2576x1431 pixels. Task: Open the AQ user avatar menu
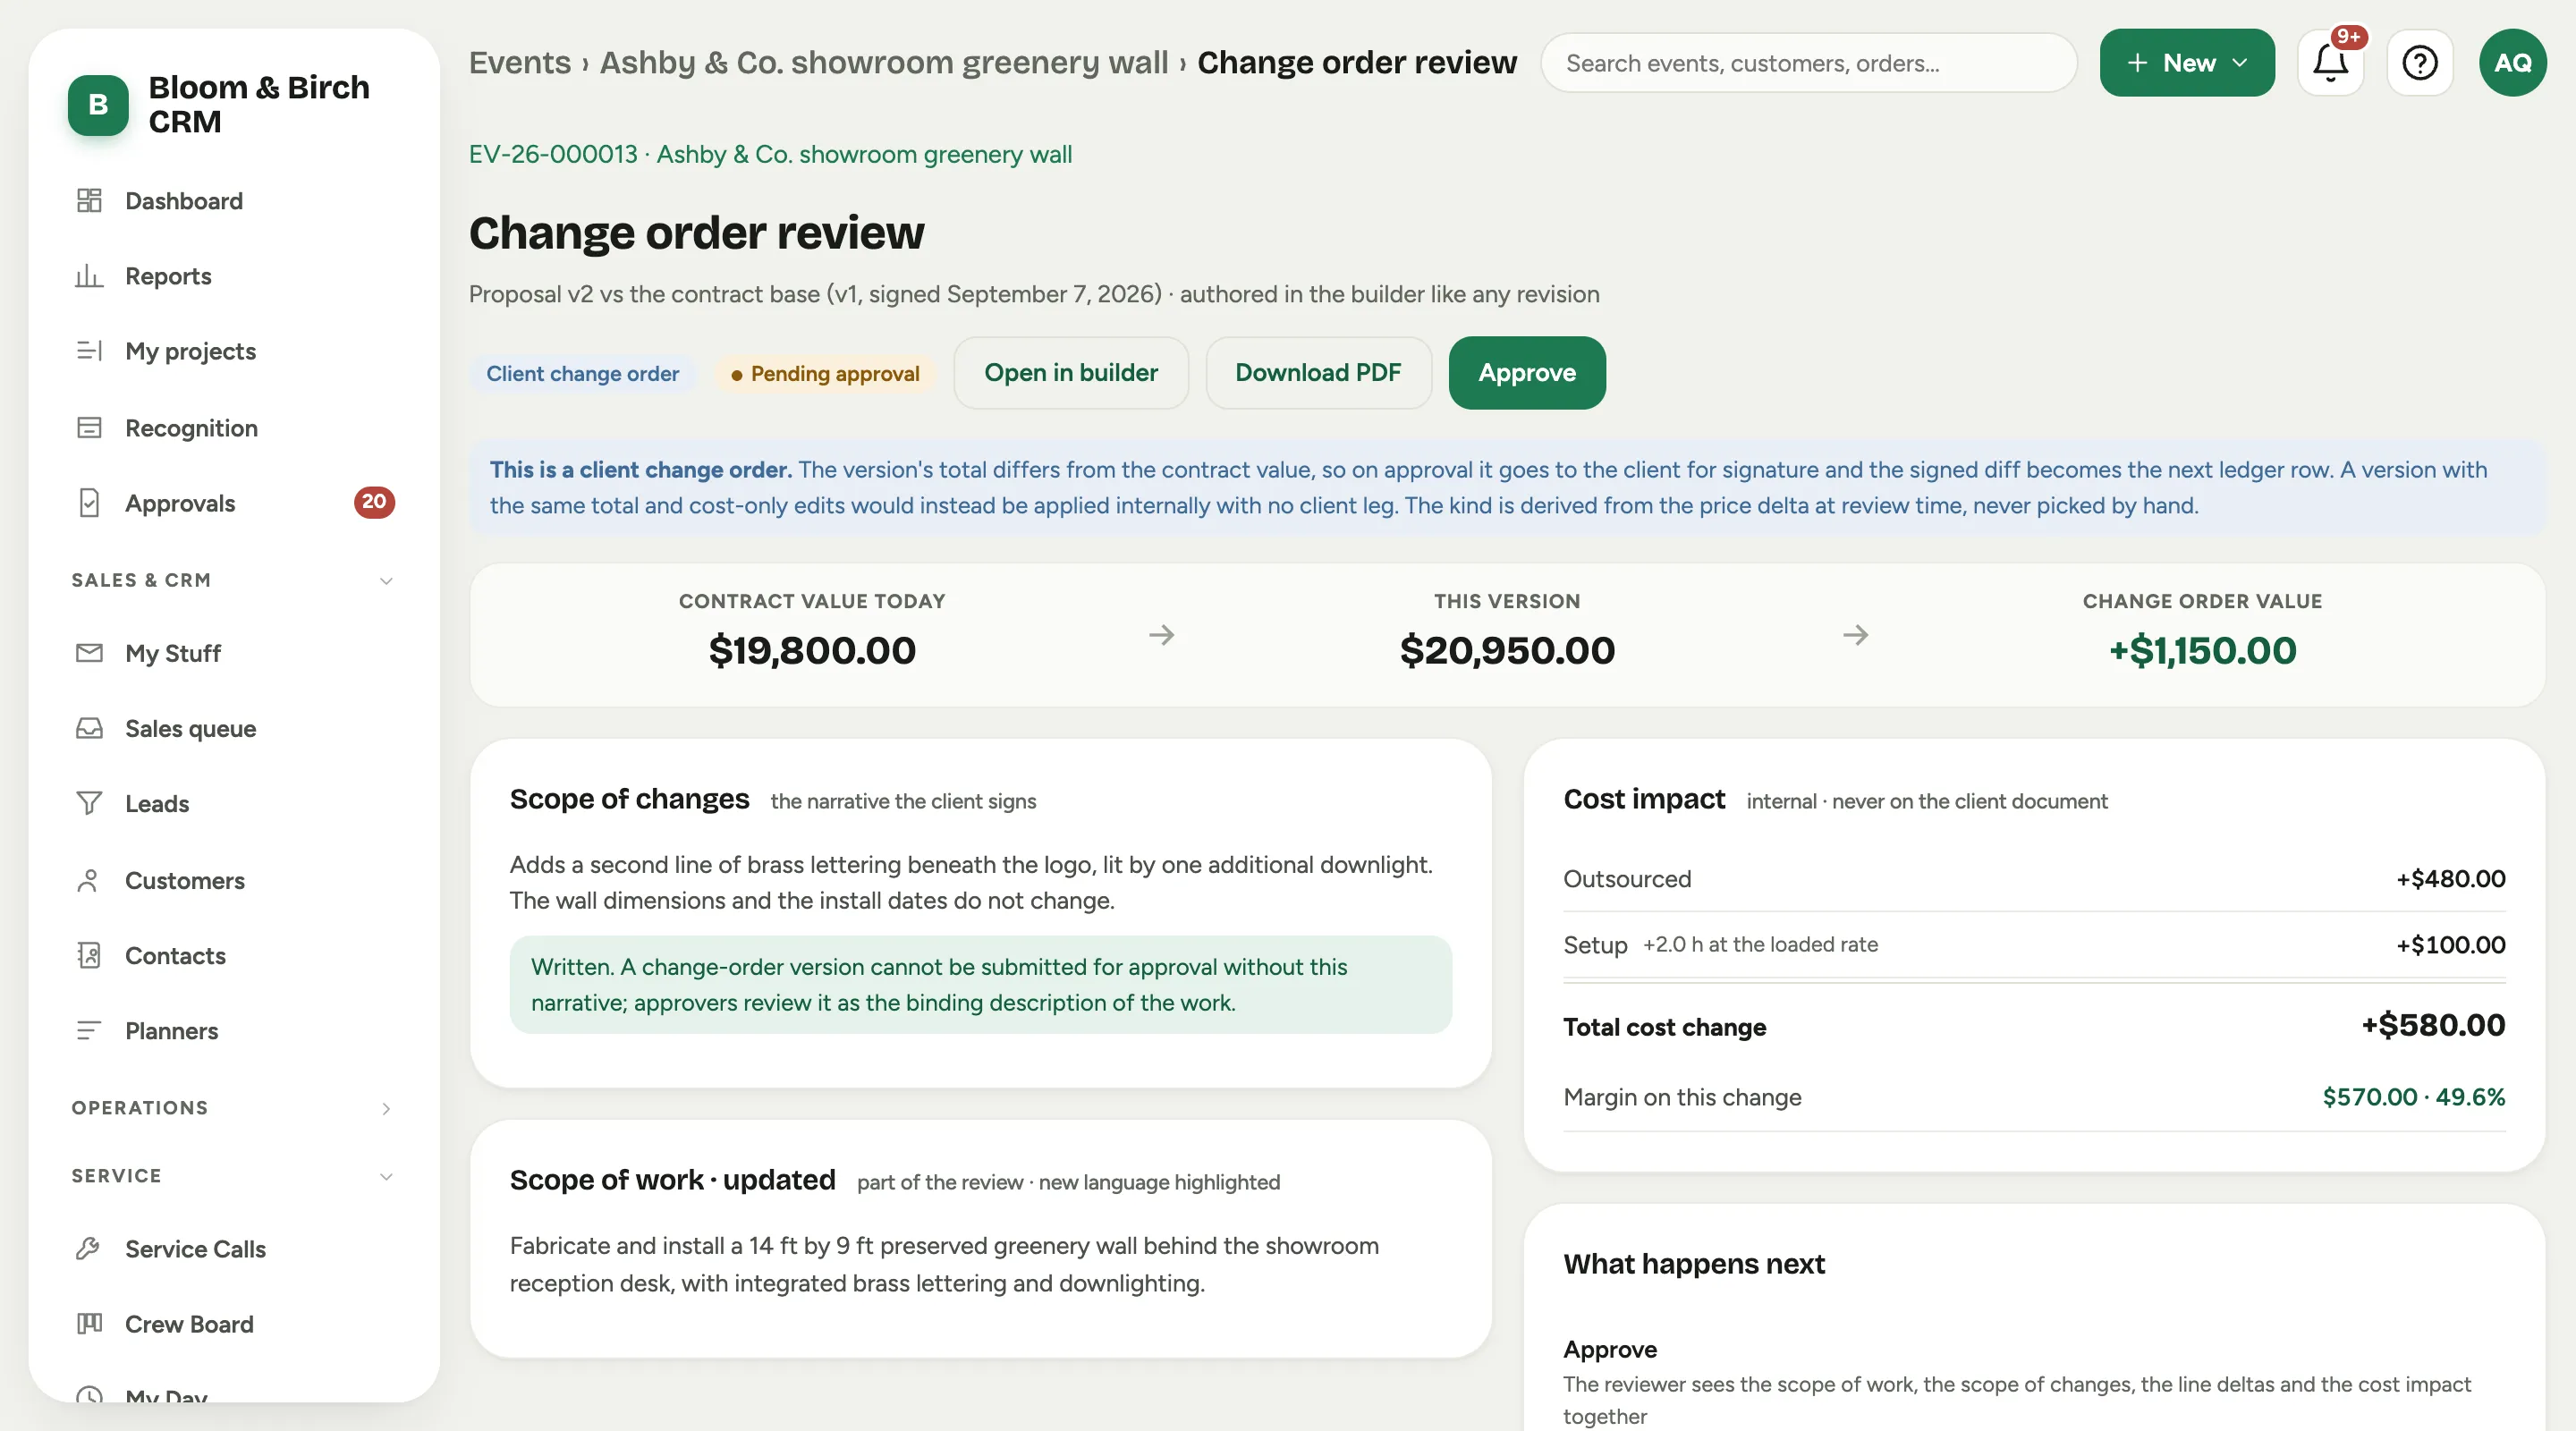(x=2512, y=63)
